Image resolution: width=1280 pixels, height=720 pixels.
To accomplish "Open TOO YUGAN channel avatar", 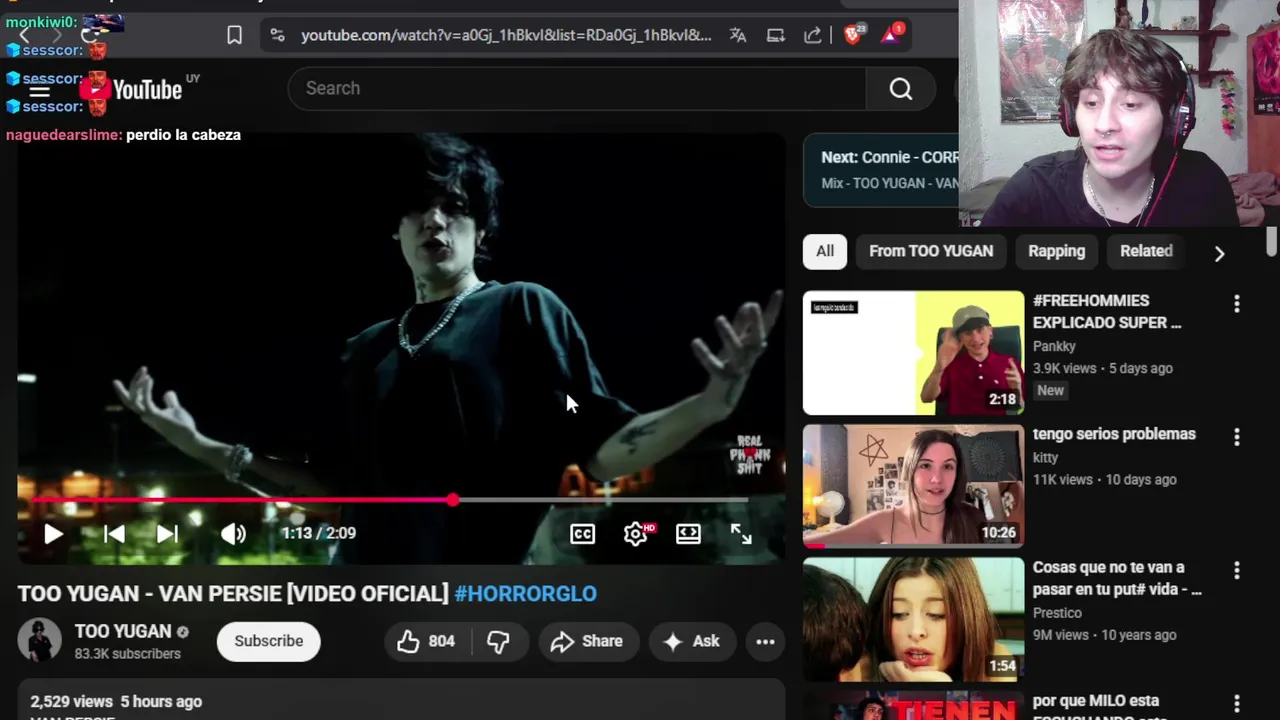I will pyautogui.click(x=39, y=641).
